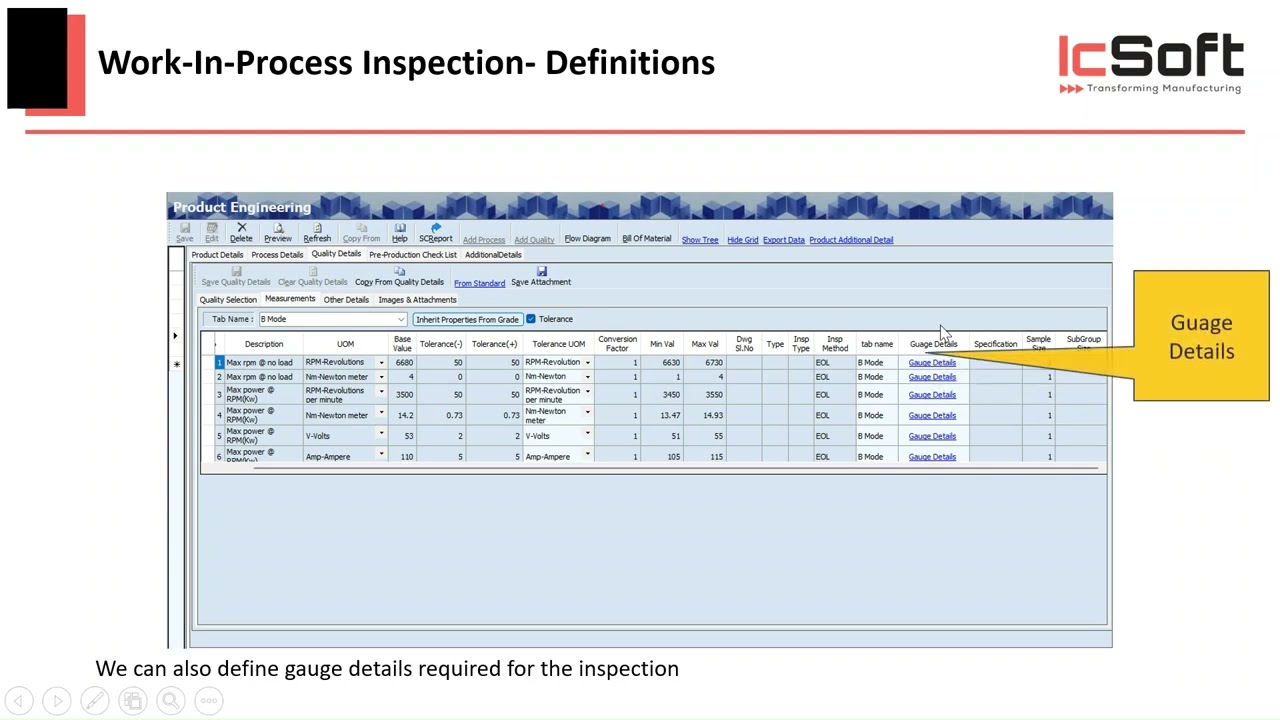Go to next slide arrow icon
Screen dimensions: 1280x720
pyautogui.click(x=57, y=701)
